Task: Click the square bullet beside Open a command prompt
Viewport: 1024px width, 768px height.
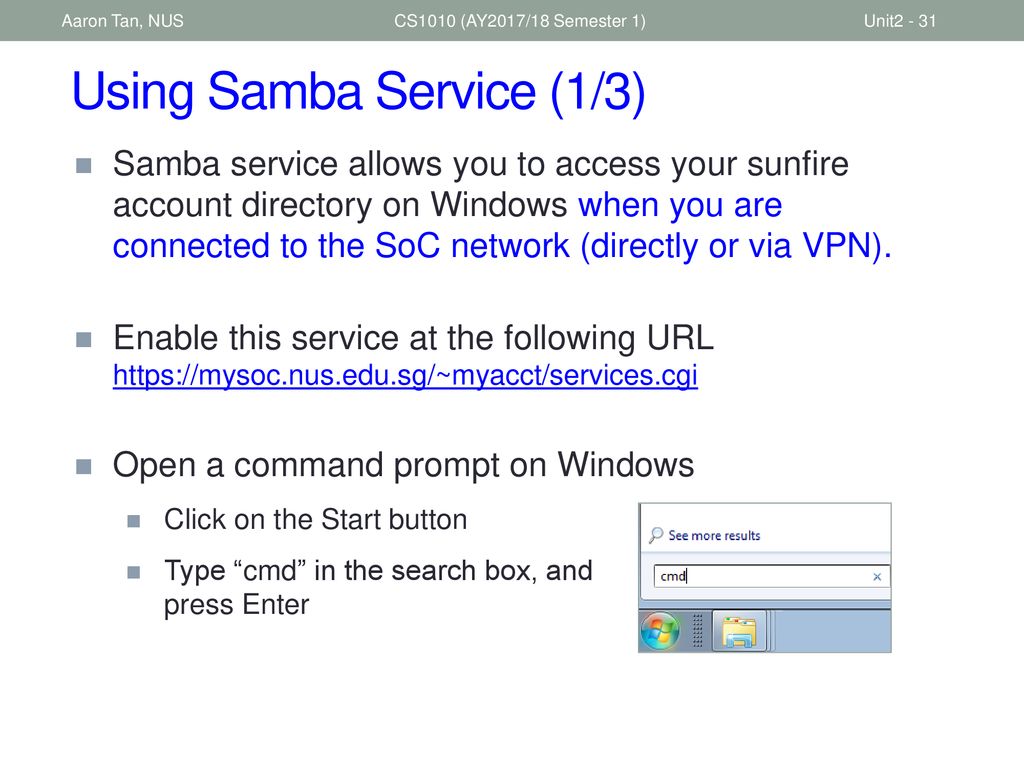Action: click(x=84, y=466)
